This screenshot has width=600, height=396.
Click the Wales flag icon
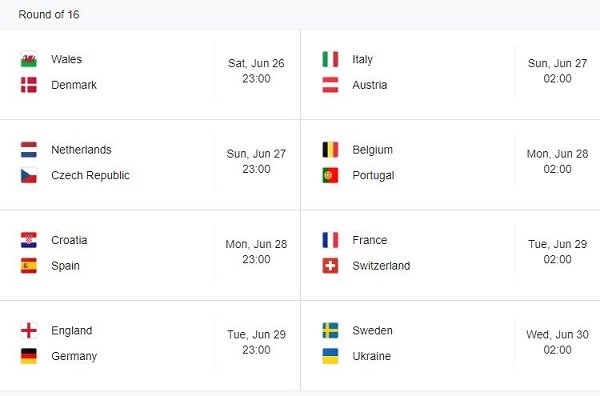tap(29, 59)
